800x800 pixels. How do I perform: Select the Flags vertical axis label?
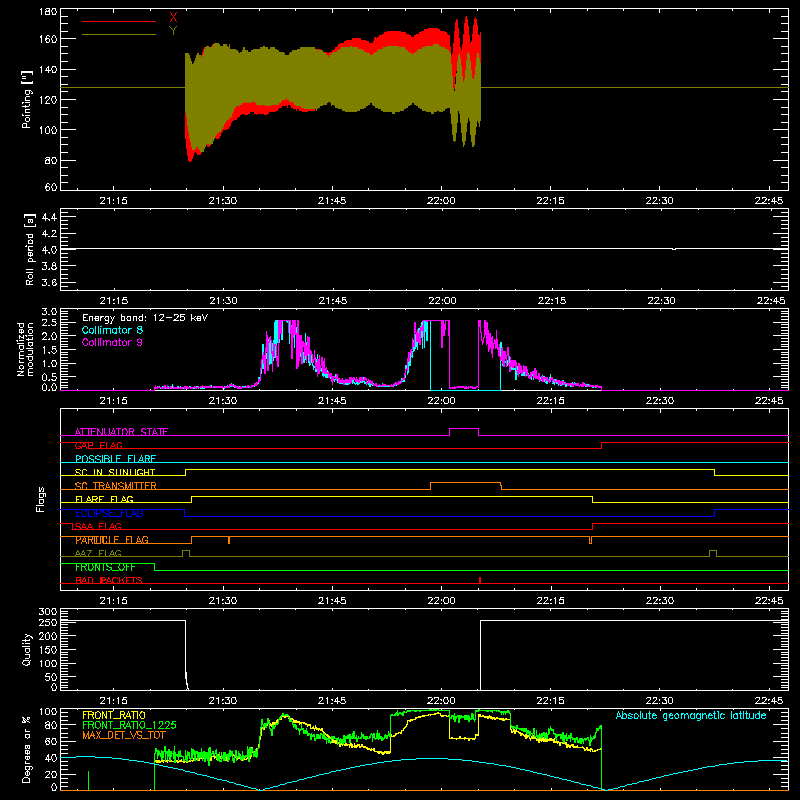pyautogui.click(x=41, y=499)
